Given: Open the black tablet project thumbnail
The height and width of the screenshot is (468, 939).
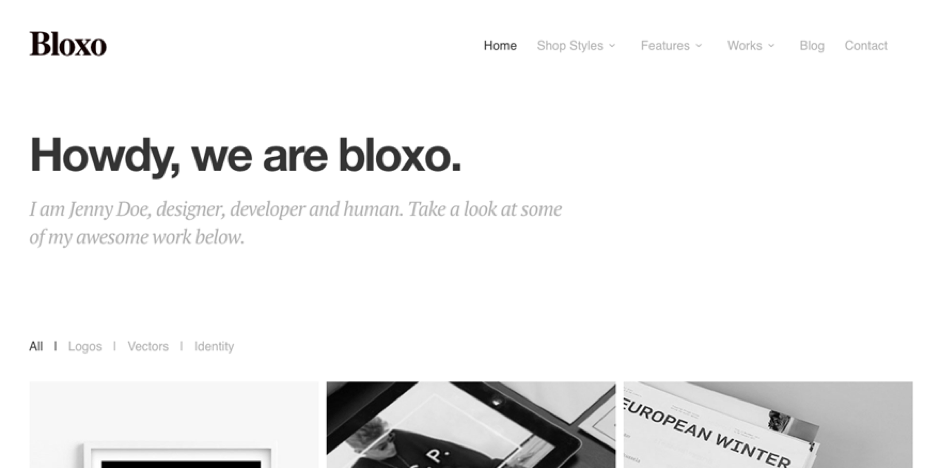Looking at the screenshot, I should tap(471, 425).
